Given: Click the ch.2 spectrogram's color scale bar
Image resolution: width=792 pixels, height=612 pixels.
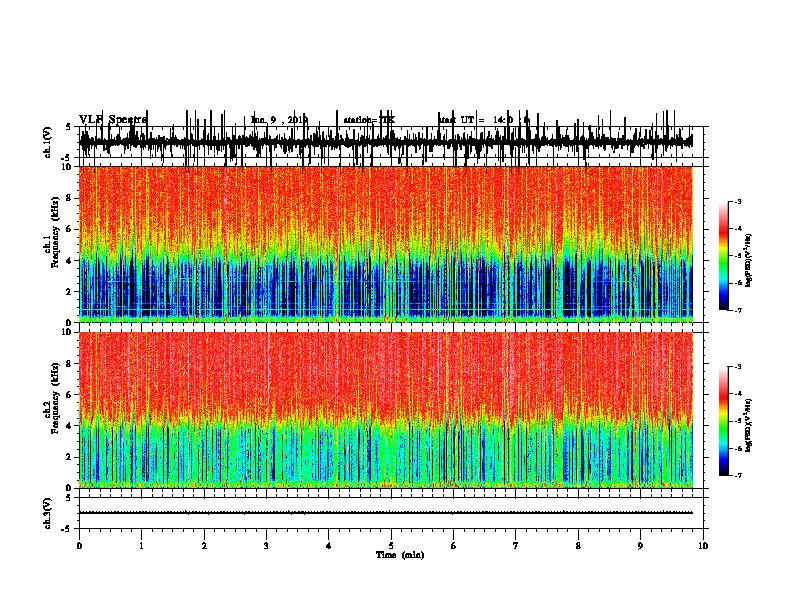Looking at the screenshot, I should point(724,421).
